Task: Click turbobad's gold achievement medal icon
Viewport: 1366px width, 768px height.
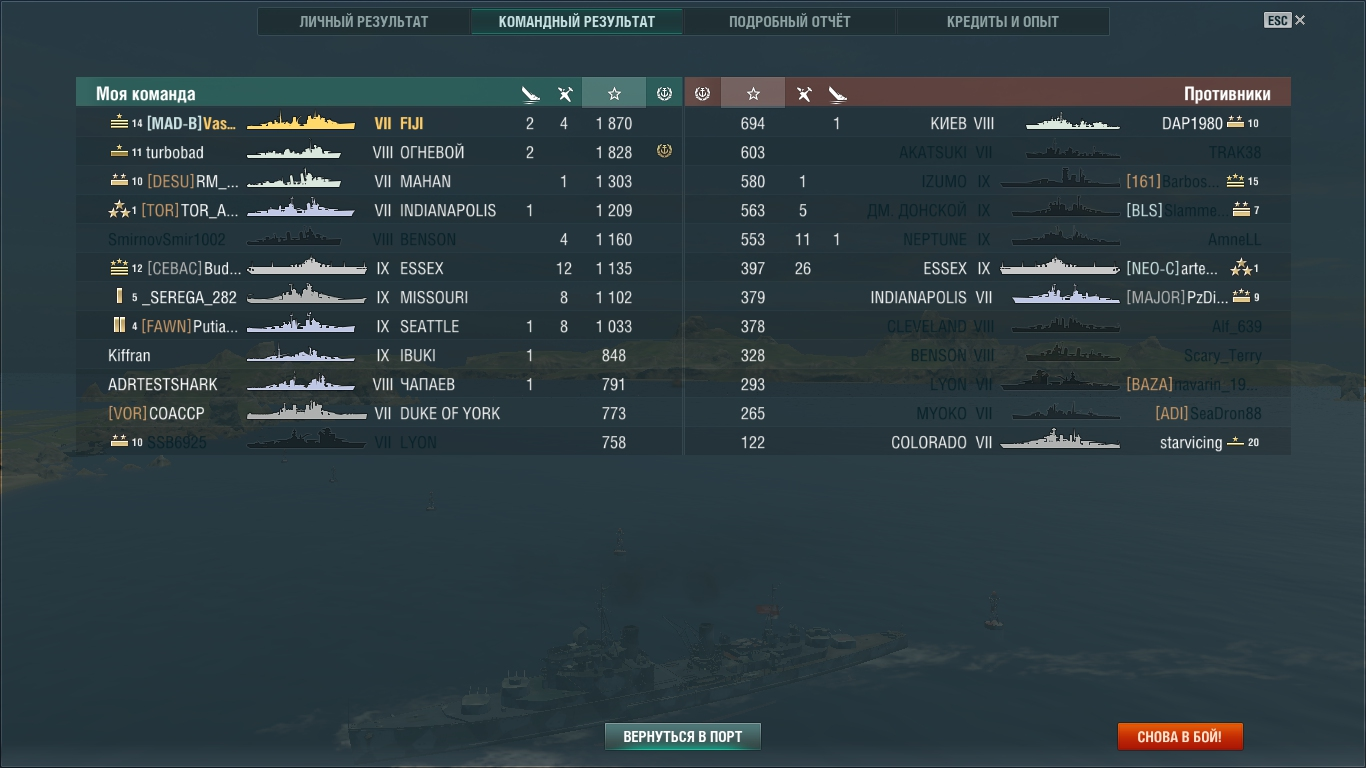Action: click(x=664, y=152)
